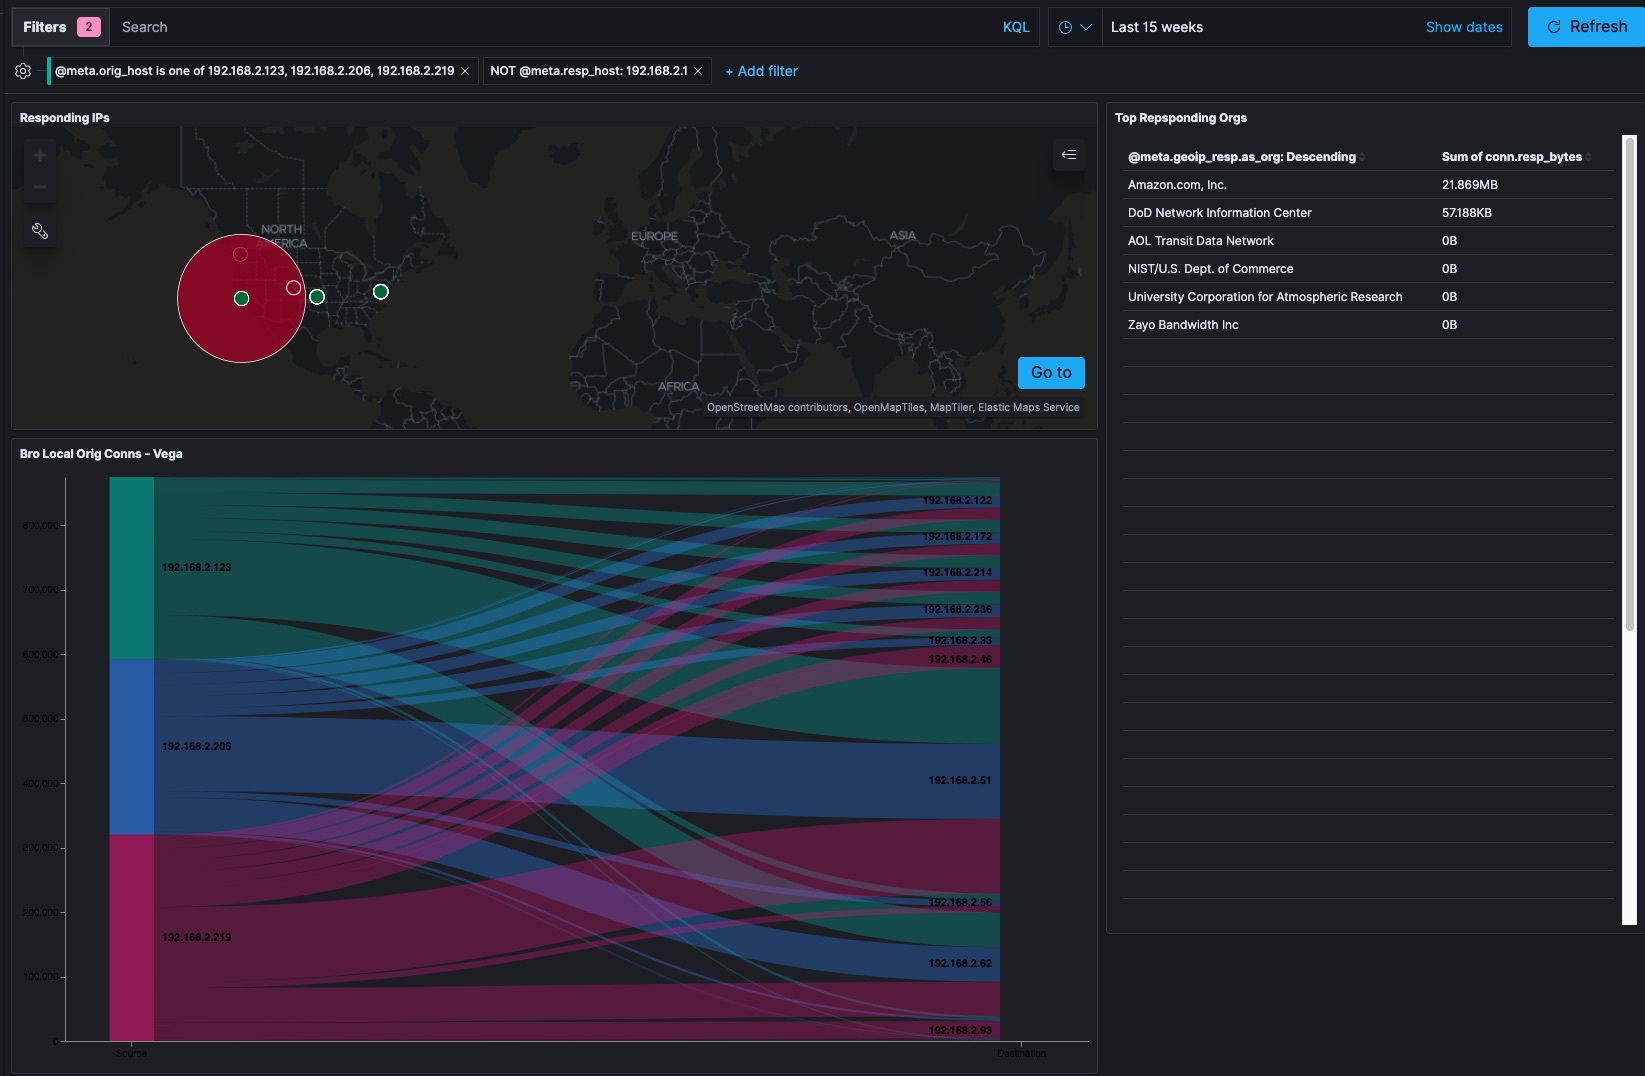Select the Amazon.com, Inc. row
The image size is (1645, 1076).
tap(1368, 185)
